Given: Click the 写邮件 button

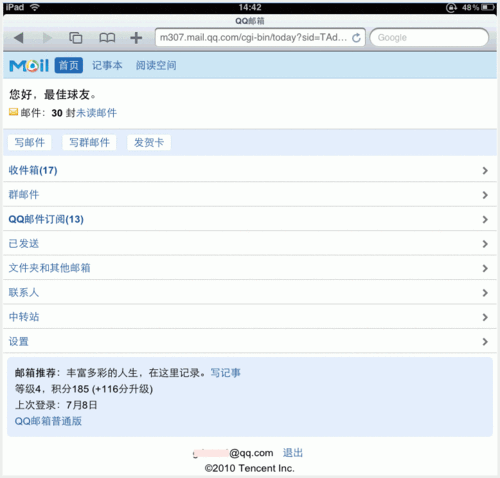Looking at the screenshot, I should pos(30,142).
